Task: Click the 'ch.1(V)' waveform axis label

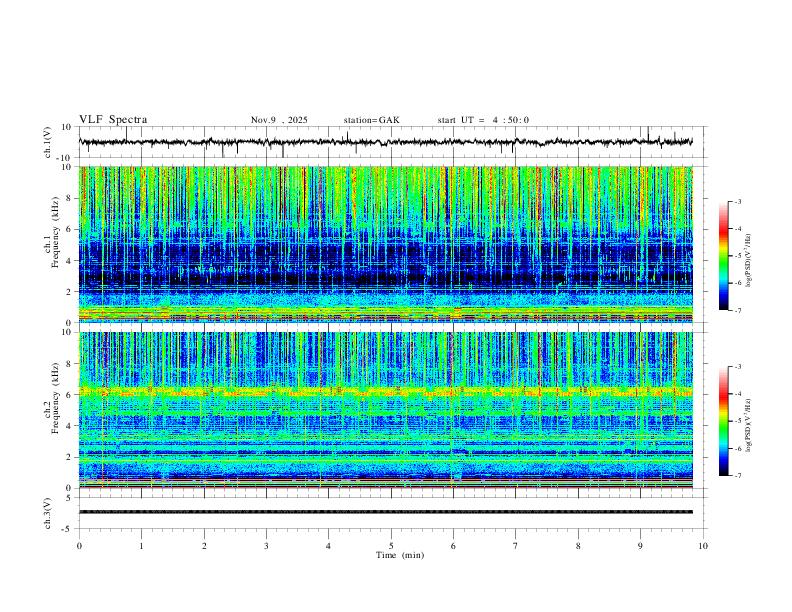Action: [48, 142]
